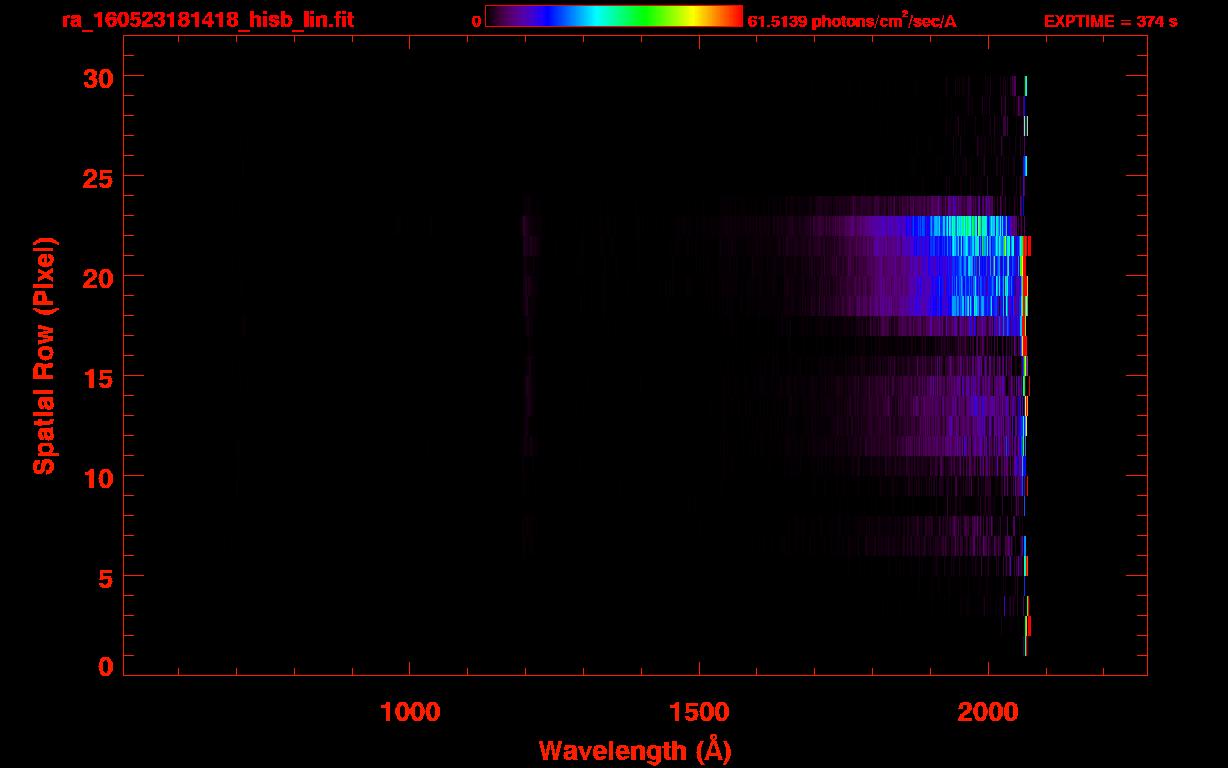
Task: Click the 61.5139 photons/cm²/sec/A label
Action: (852, 20)
